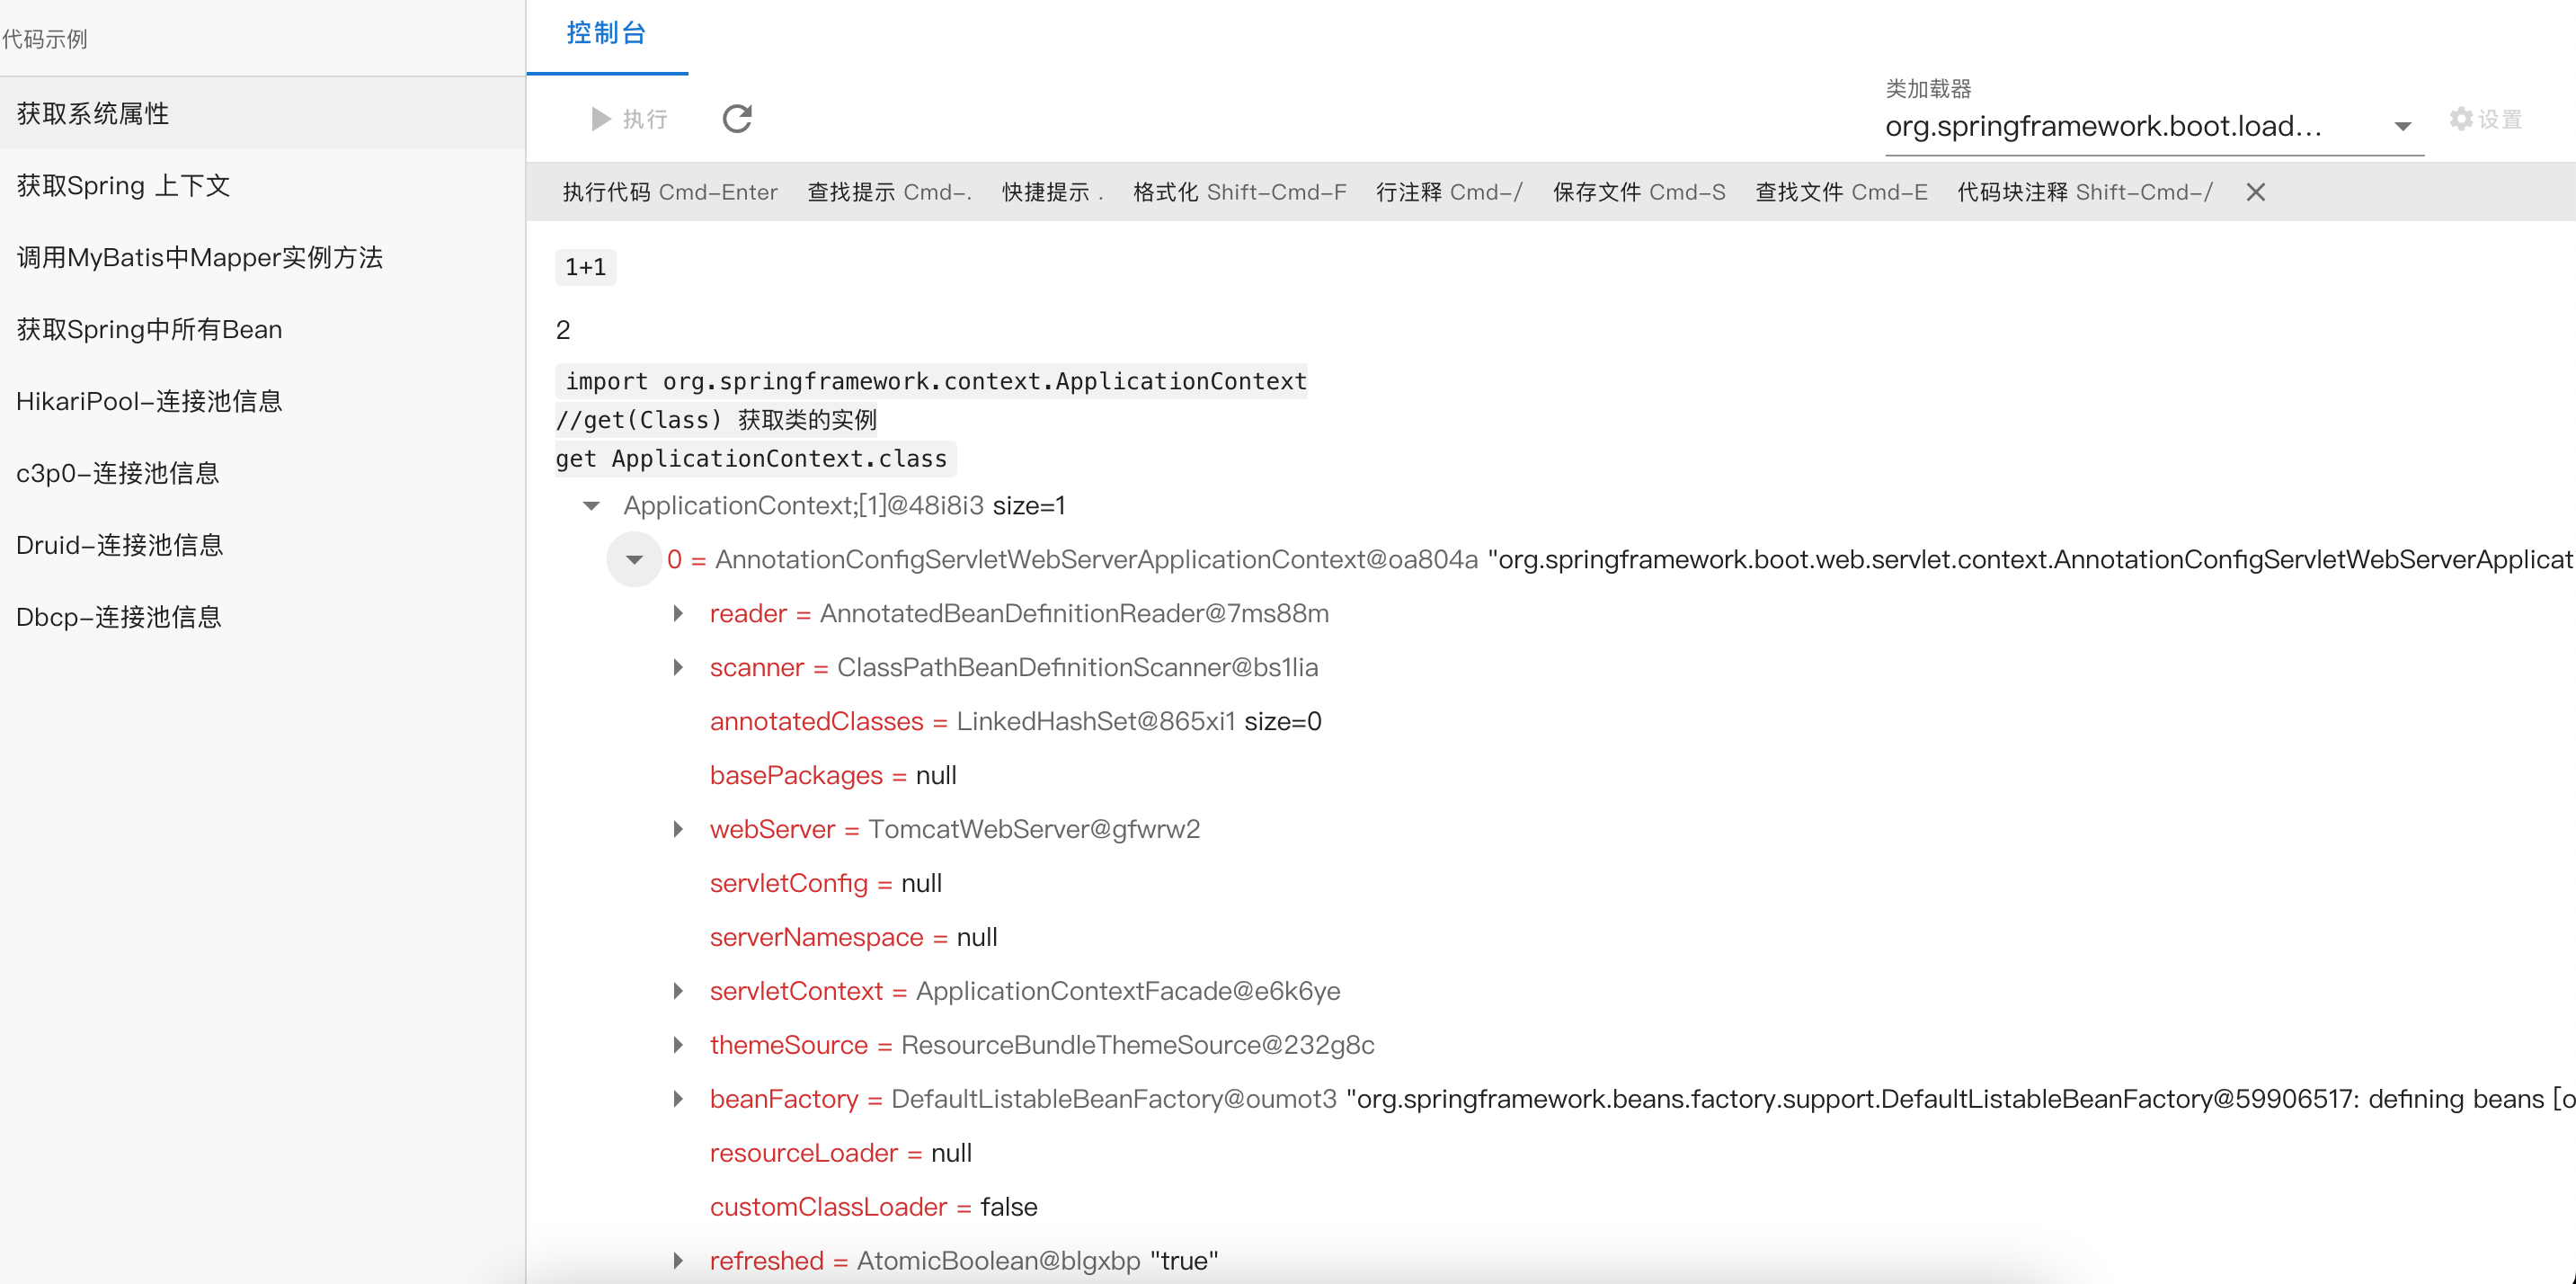Expand the themeSource field node
The width and height of the screenshot is (2576, 1284).
click(678, 1046)
